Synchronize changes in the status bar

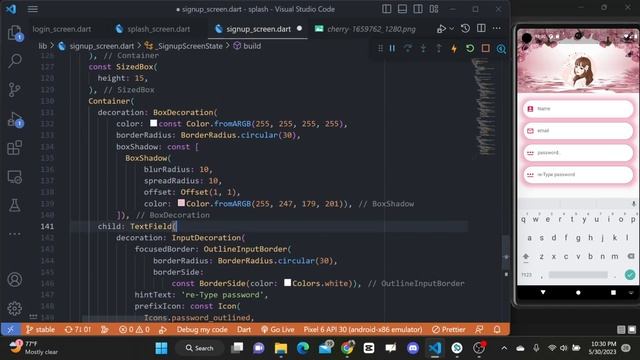[78, 329]
